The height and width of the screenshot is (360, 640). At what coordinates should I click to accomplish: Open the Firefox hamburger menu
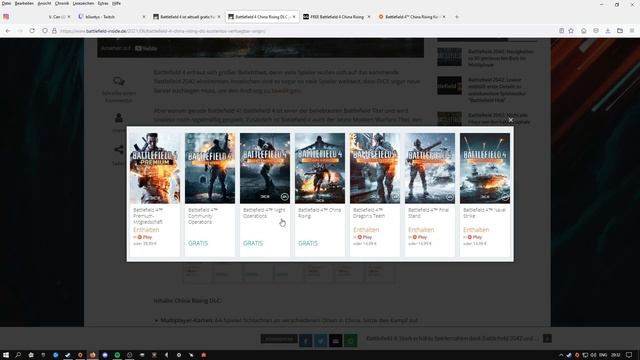click(632, 31)
